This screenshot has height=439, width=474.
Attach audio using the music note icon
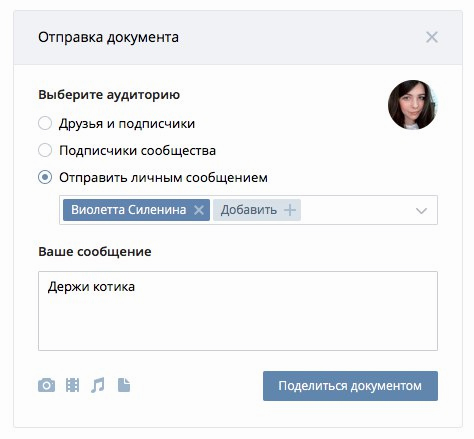98,385
